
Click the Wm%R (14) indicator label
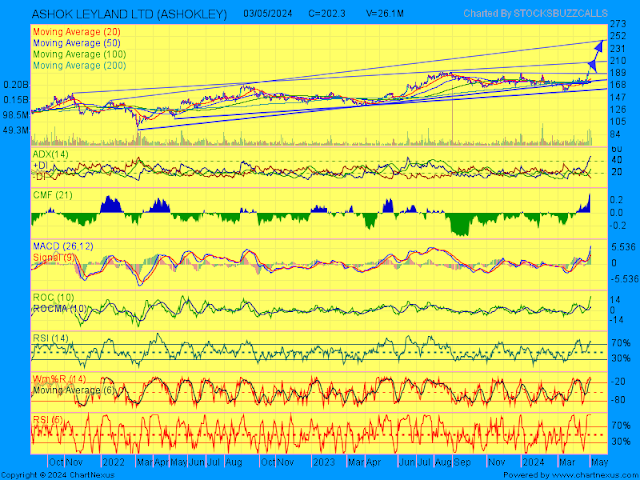tap(59, 379)
